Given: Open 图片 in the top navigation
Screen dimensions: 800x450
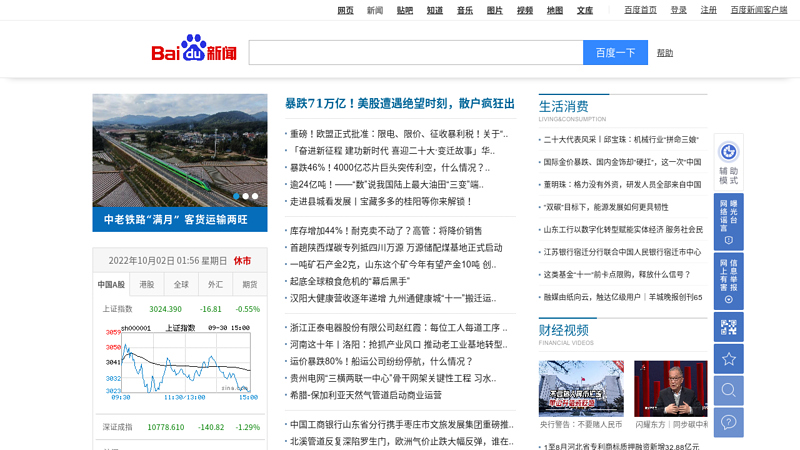Looking at the screenshot, I should [x=495, y=10].
